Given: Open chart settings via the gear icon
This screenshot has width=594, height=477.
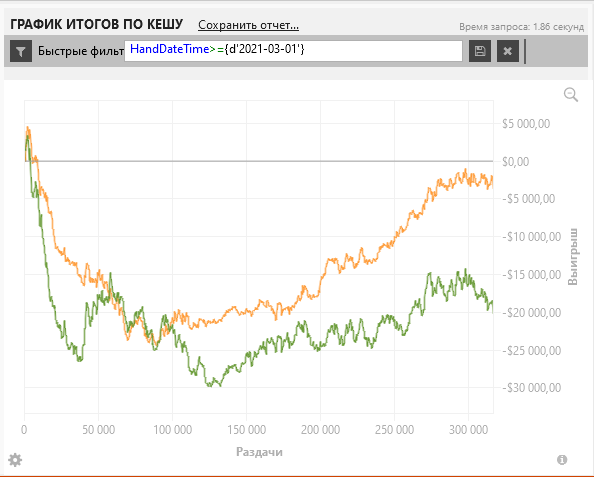Looking at the screenshot, I should [15, 460].
